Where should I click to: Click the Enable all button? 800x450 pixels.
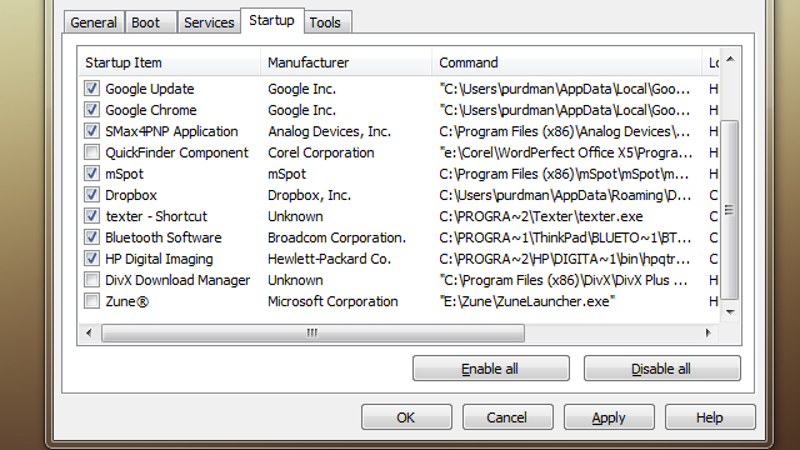point(491,368)
